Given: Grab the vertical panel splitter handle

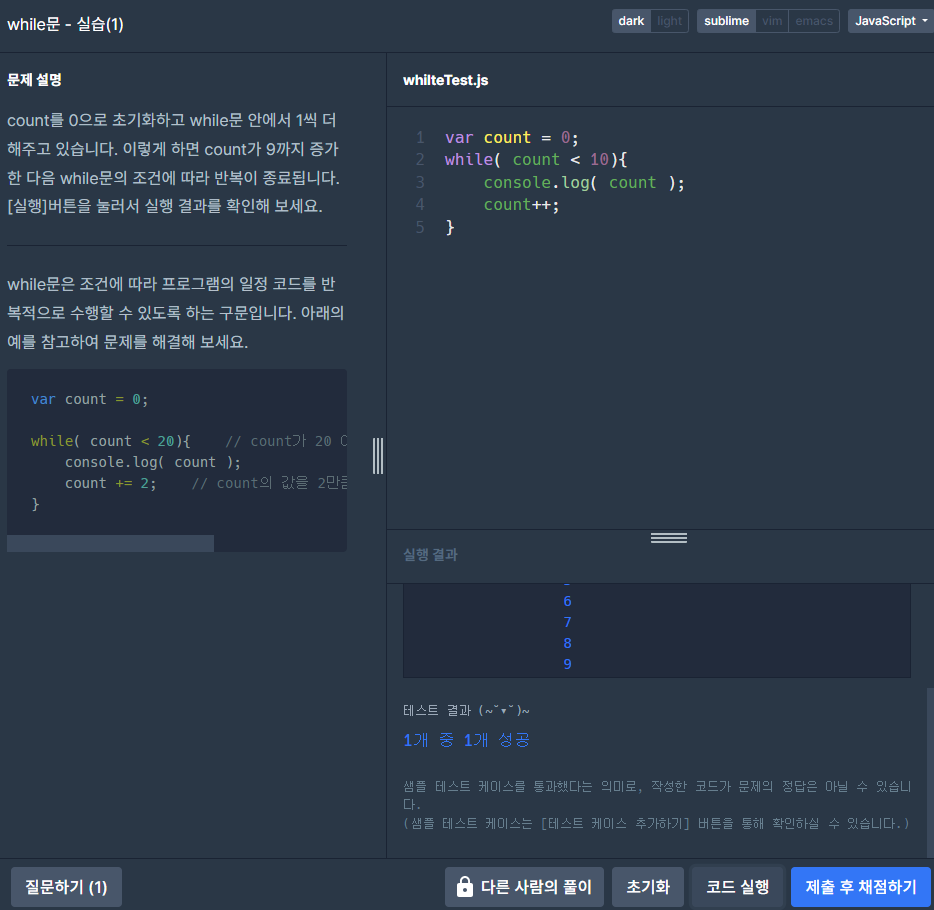Looking at the screenshot, I should coord(378,456).
